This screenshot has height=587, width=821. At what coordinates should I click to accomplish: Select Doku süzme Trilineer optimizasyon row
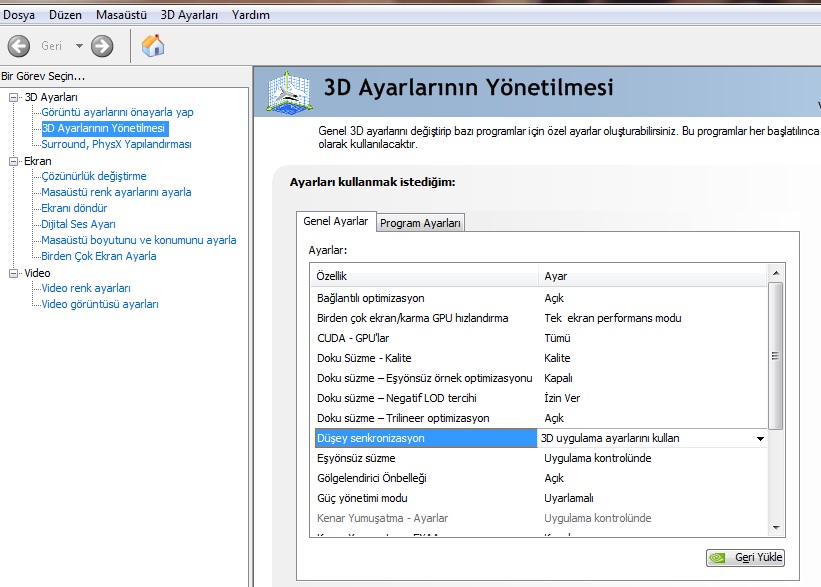539,418
